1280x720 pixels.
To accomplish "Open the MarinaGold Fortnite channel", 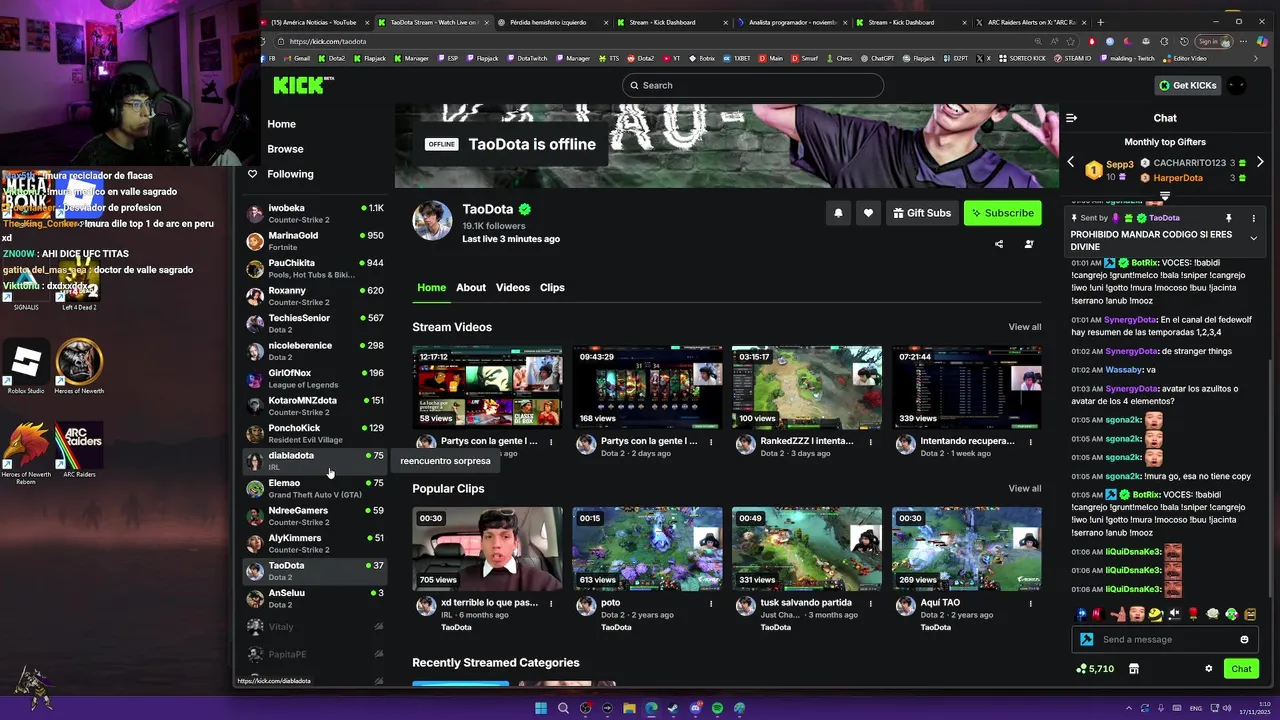I will coord(315,241).
